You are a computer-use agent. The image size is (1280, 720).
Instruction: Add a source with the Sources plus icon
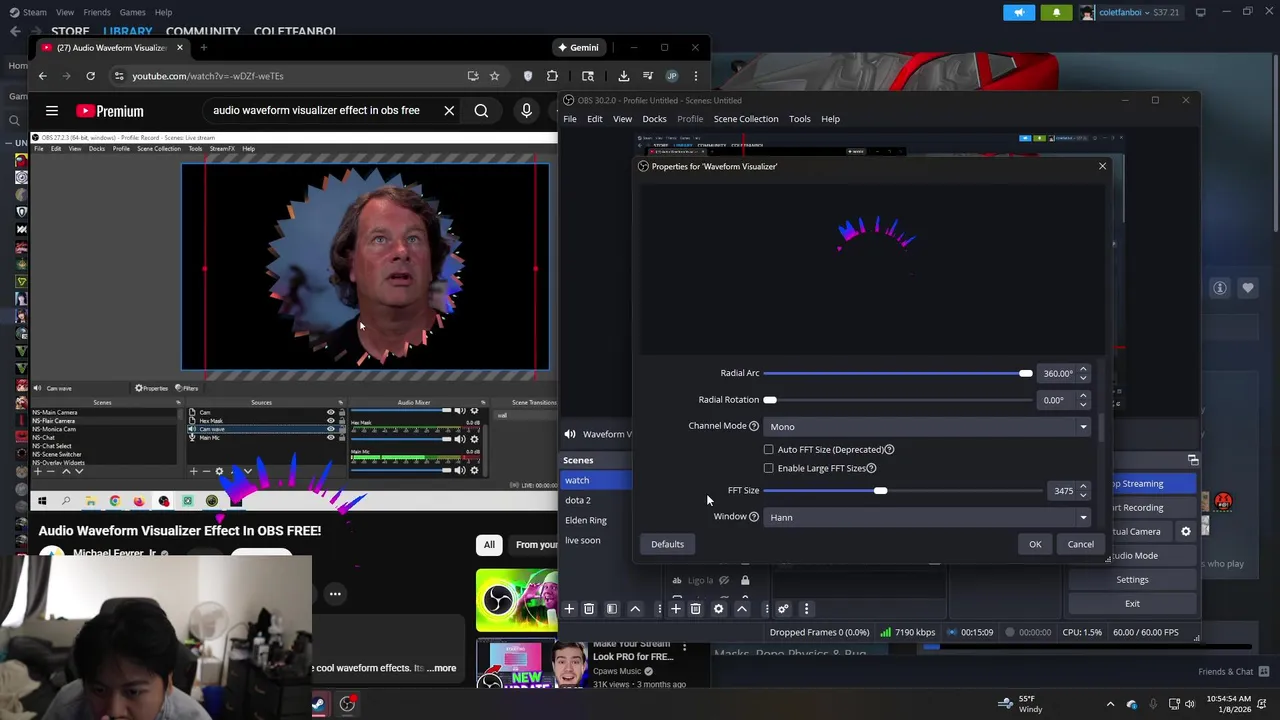point(676,609)
